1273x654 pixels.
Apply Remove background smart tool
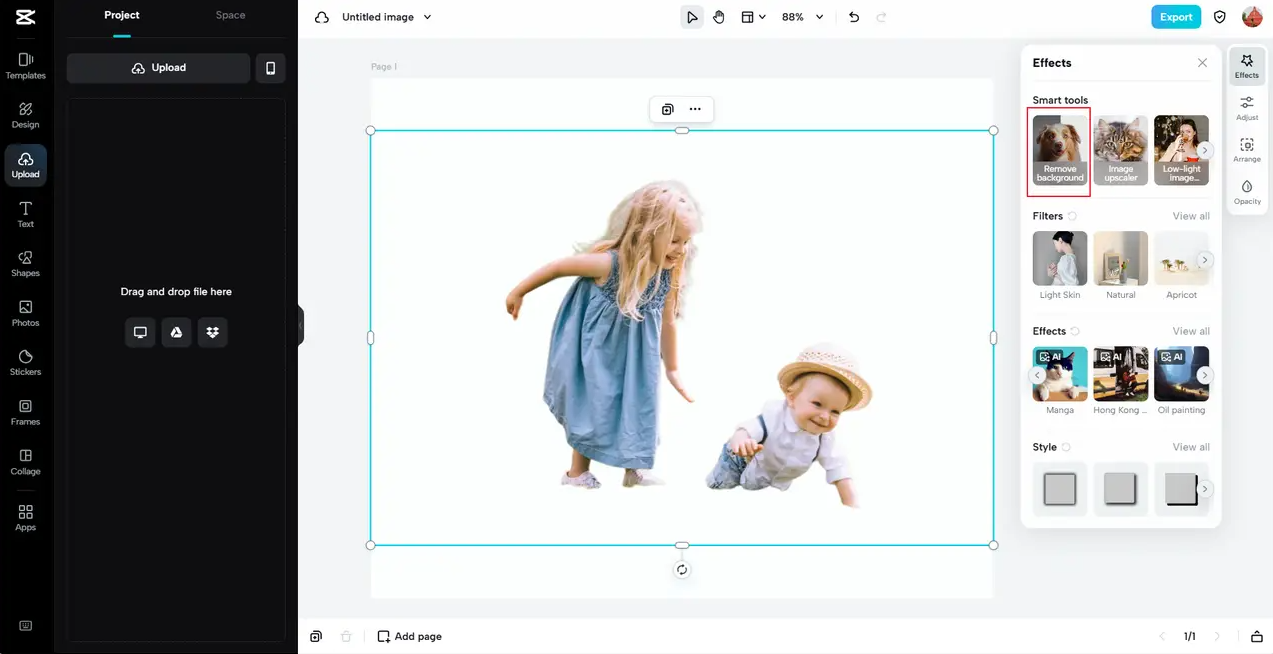click(x=1060, y=150)
